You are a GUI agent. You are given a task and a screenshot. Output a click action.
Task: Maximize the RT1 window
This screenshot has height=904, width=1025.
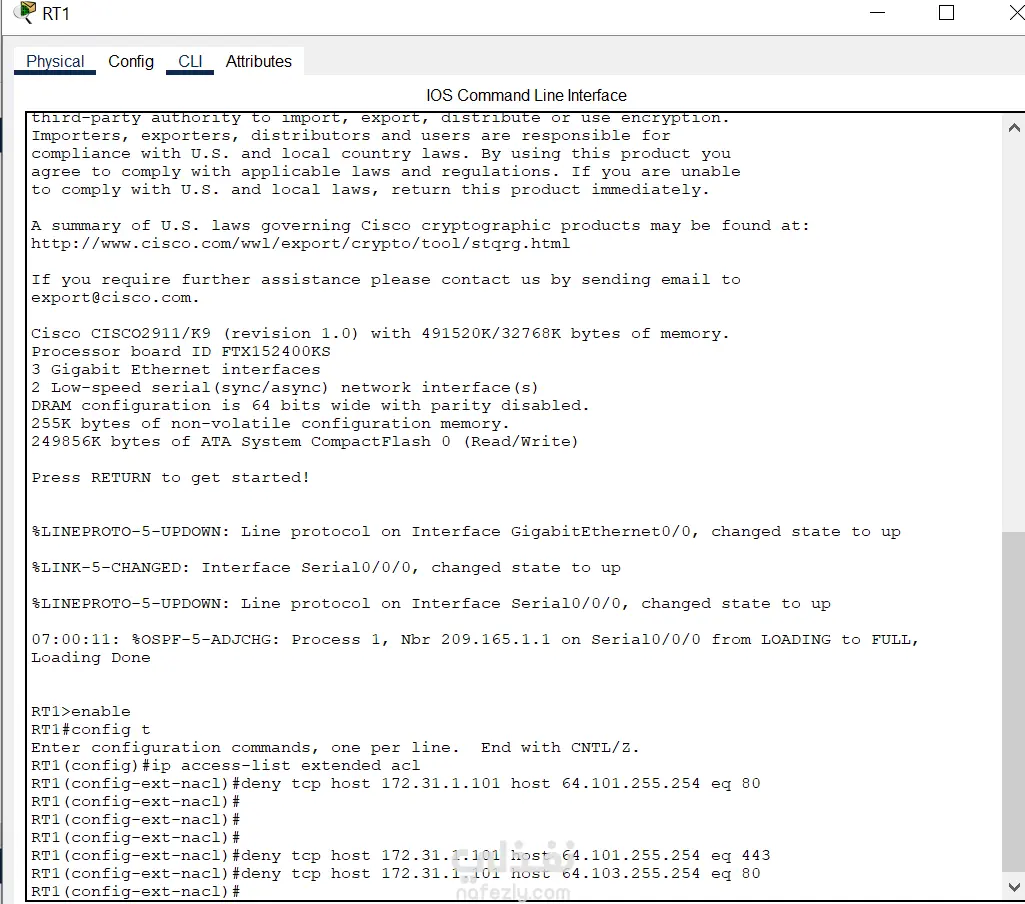click(946, 12)
